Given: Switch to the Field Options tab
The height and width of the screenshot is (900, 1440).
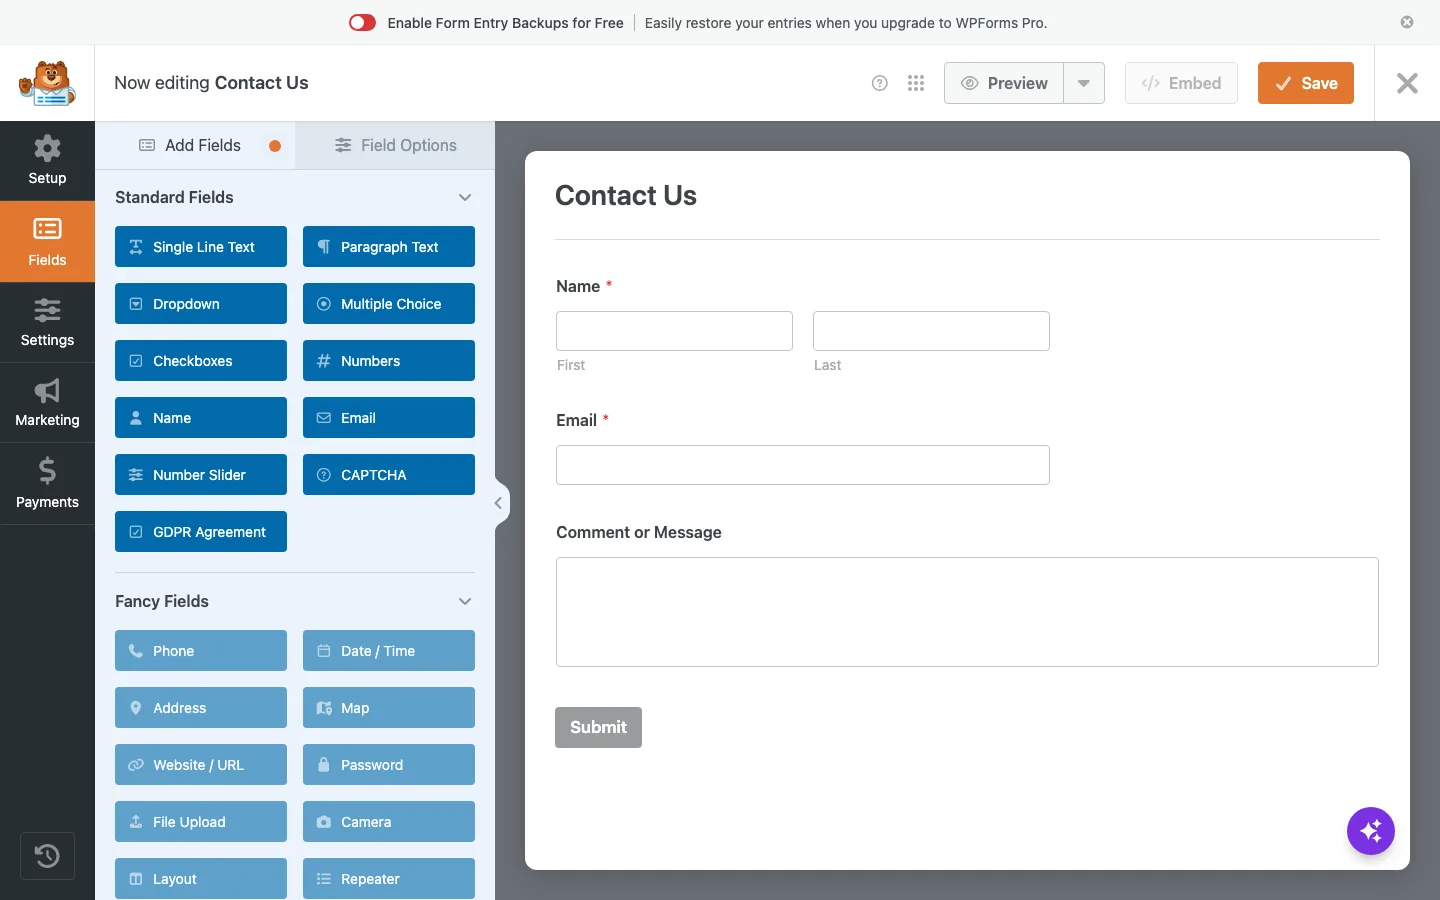Looking at the screenshot, I should click(x=395, y=145).
